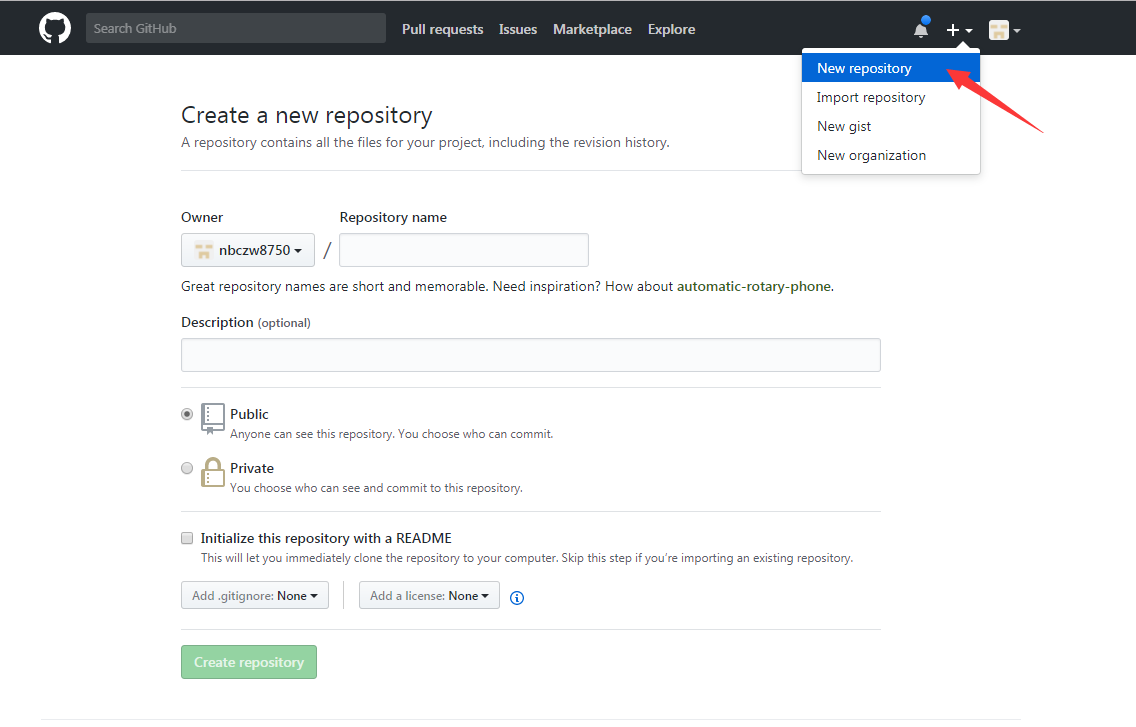Use the suggested name automatic-rotary-phone
The image size is (1136, 727).
click(x=753, y=286)
